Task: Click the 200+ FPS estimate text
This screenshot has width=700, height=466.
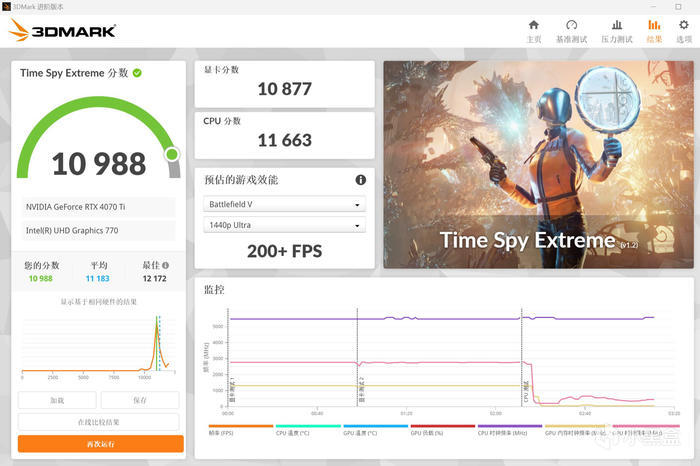Action: (x=284, y=251)
